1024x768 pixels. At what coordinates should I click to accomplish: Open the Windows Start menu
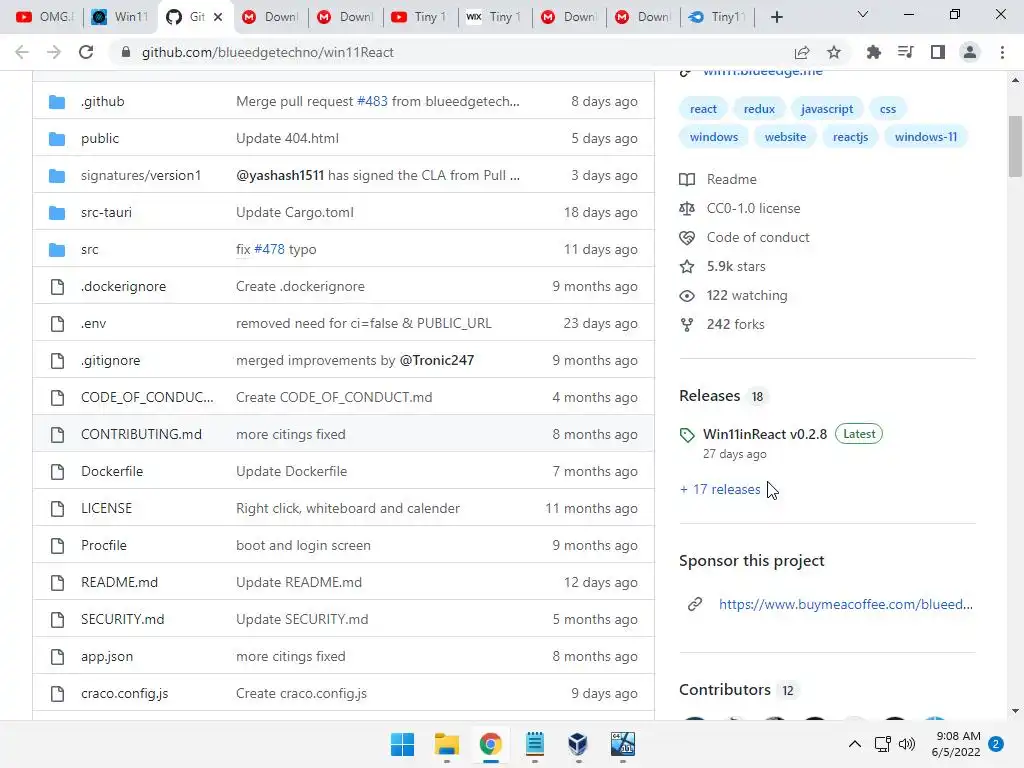click(402, 744)
